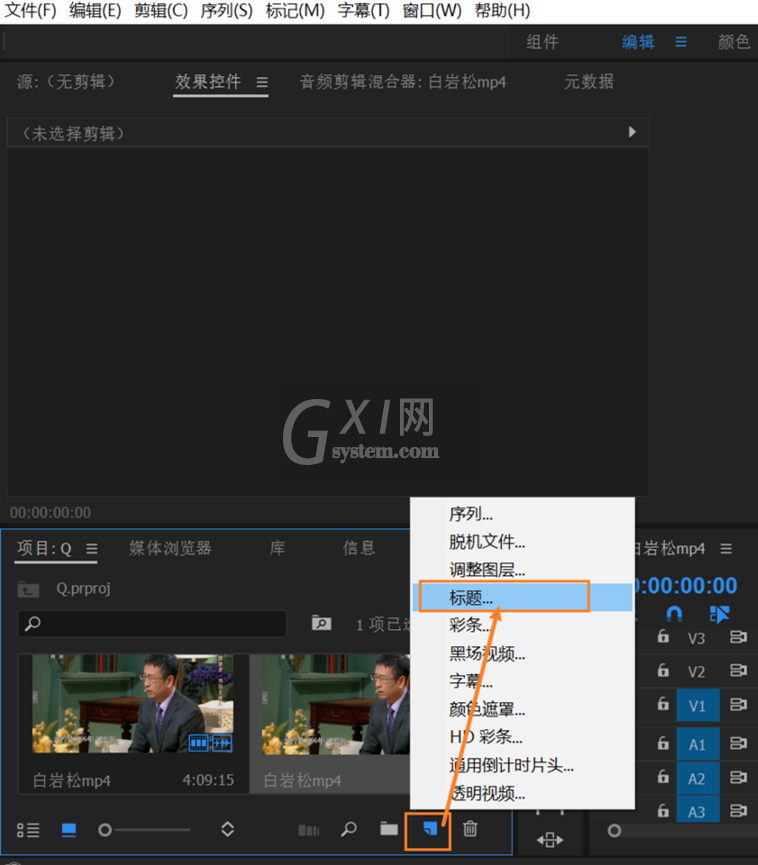This screenshot has width=758, height=865.
Task: Click the trash Clear icon in project panel
Action: coord(470,829)
